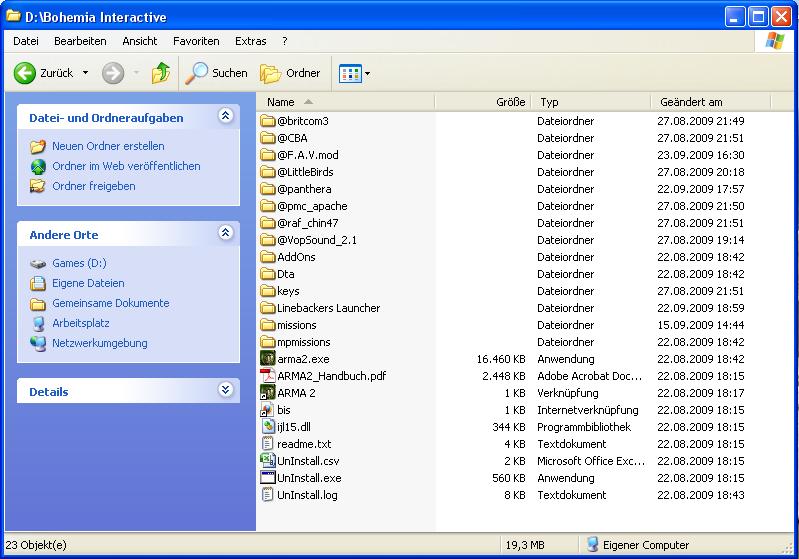Click the readme.txt document icon
Screen dimensions: 799x559
point(268,444)
